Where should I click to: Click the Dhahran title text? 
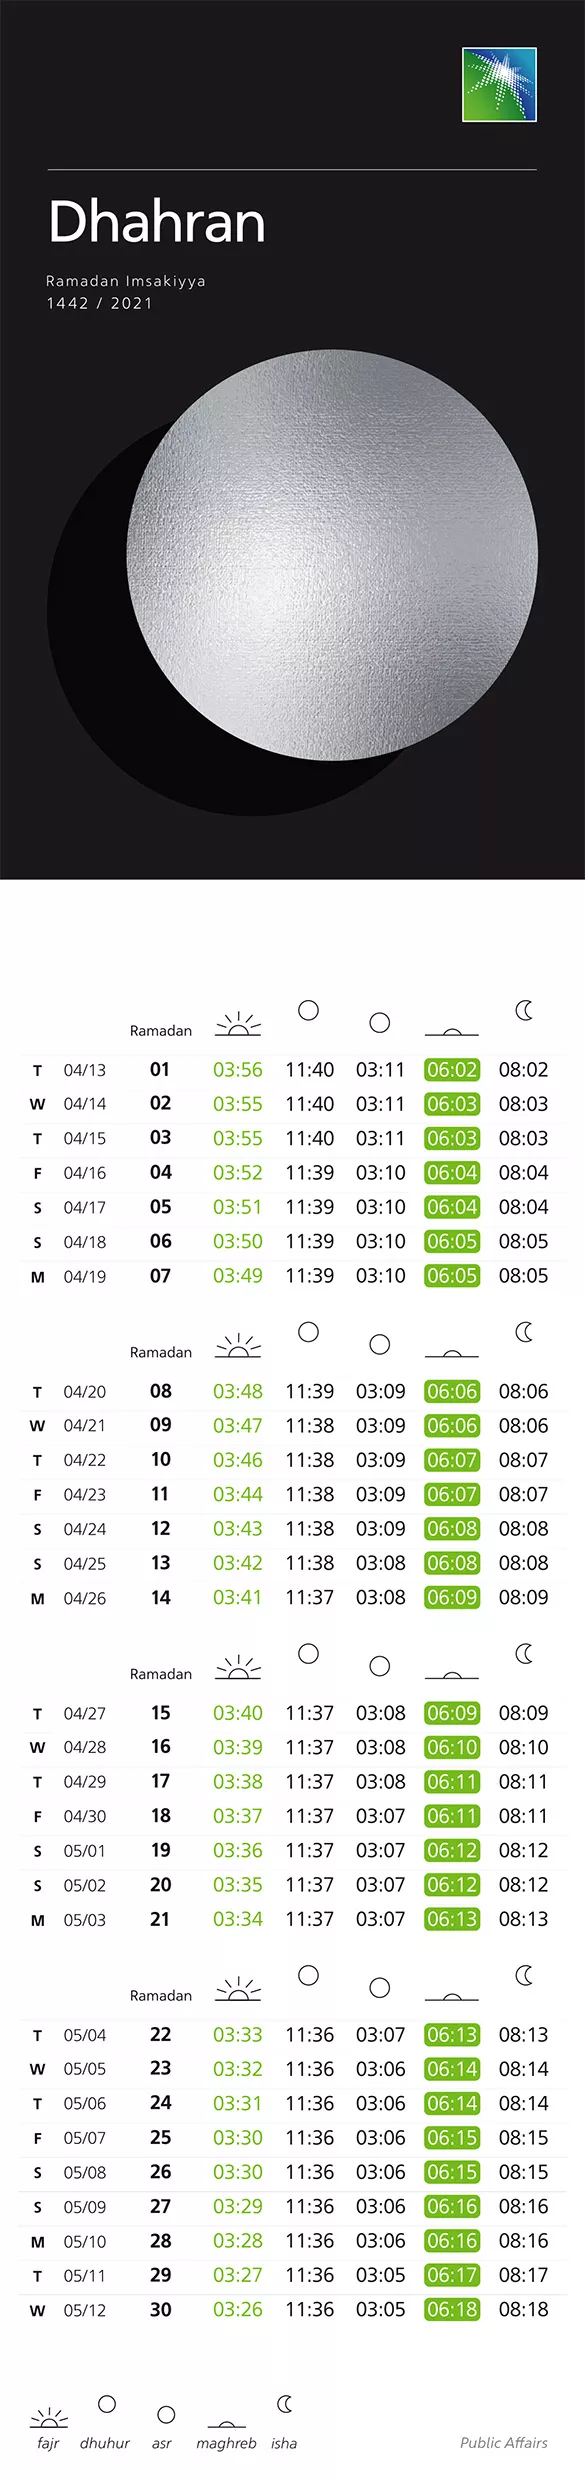click(157, 221)
